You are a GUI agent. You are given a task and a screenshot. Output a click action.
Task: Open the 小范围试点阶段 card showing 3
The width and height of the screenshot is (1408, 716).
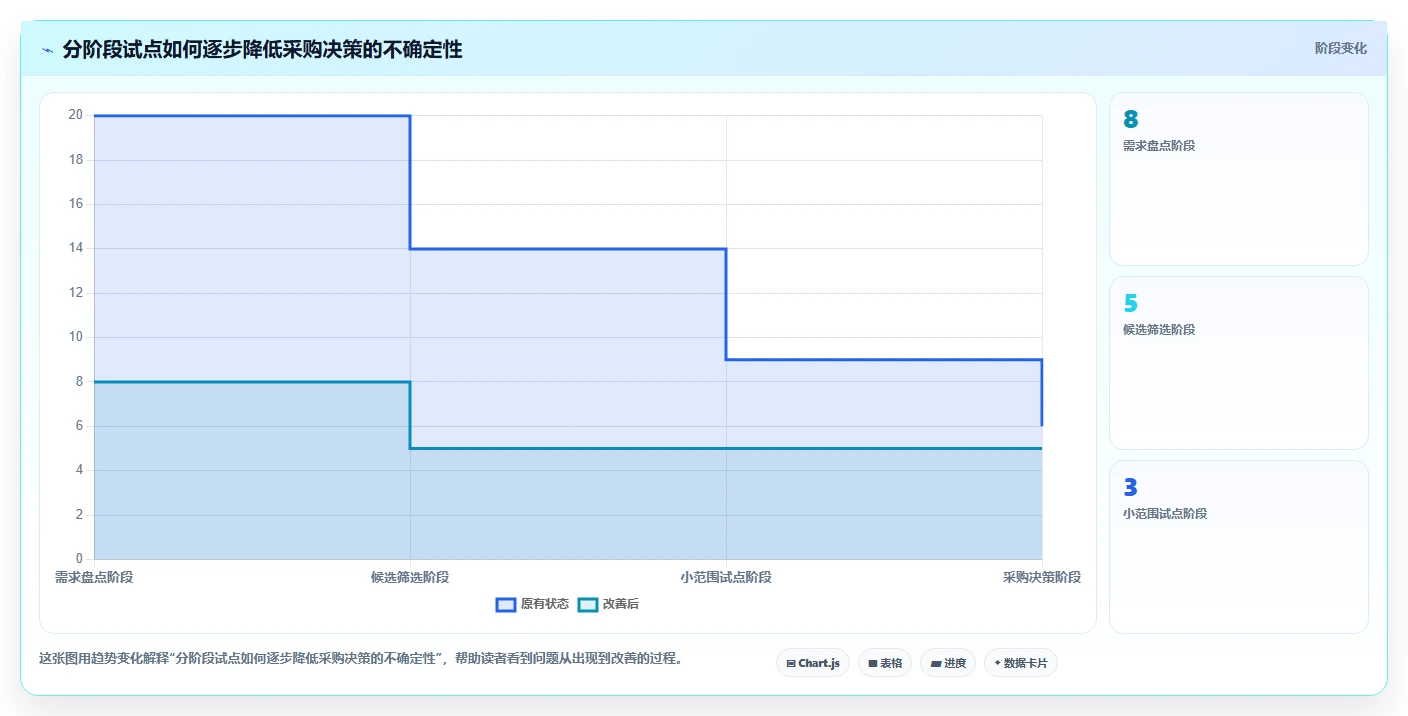point(1239,547)
